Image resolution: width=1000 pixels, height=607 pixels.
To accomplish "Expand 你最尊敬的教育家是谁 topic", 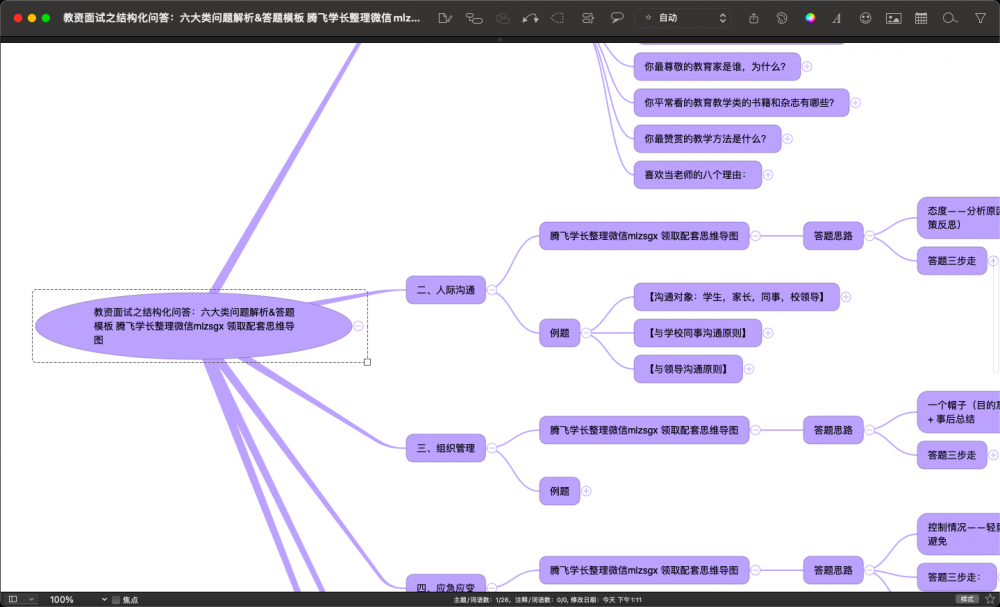I will [x=807, y=66].
